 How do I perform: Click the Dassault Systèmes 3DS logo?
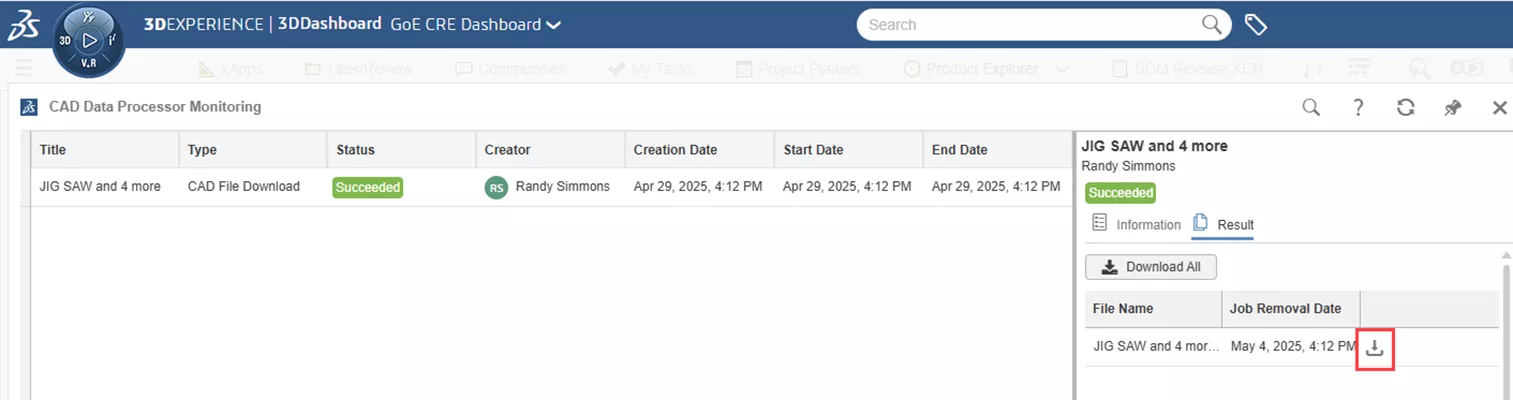(23, 28)
